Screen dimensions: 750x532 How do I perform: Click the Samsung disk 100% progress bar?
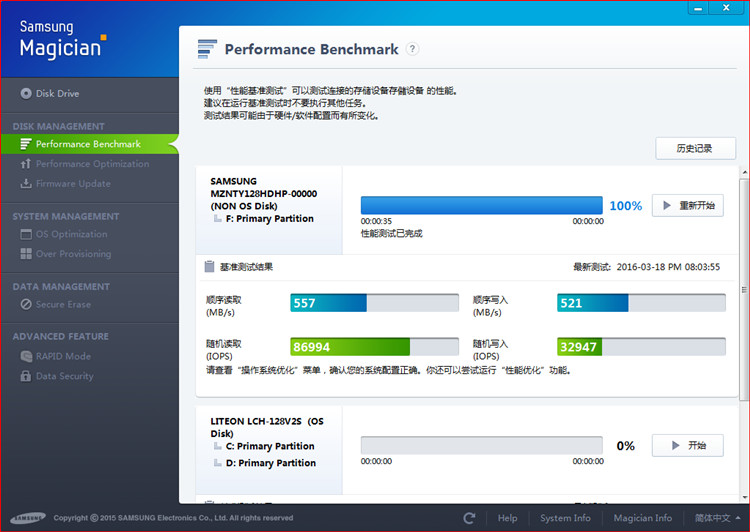pyautogui.click(x=482, y=205)
